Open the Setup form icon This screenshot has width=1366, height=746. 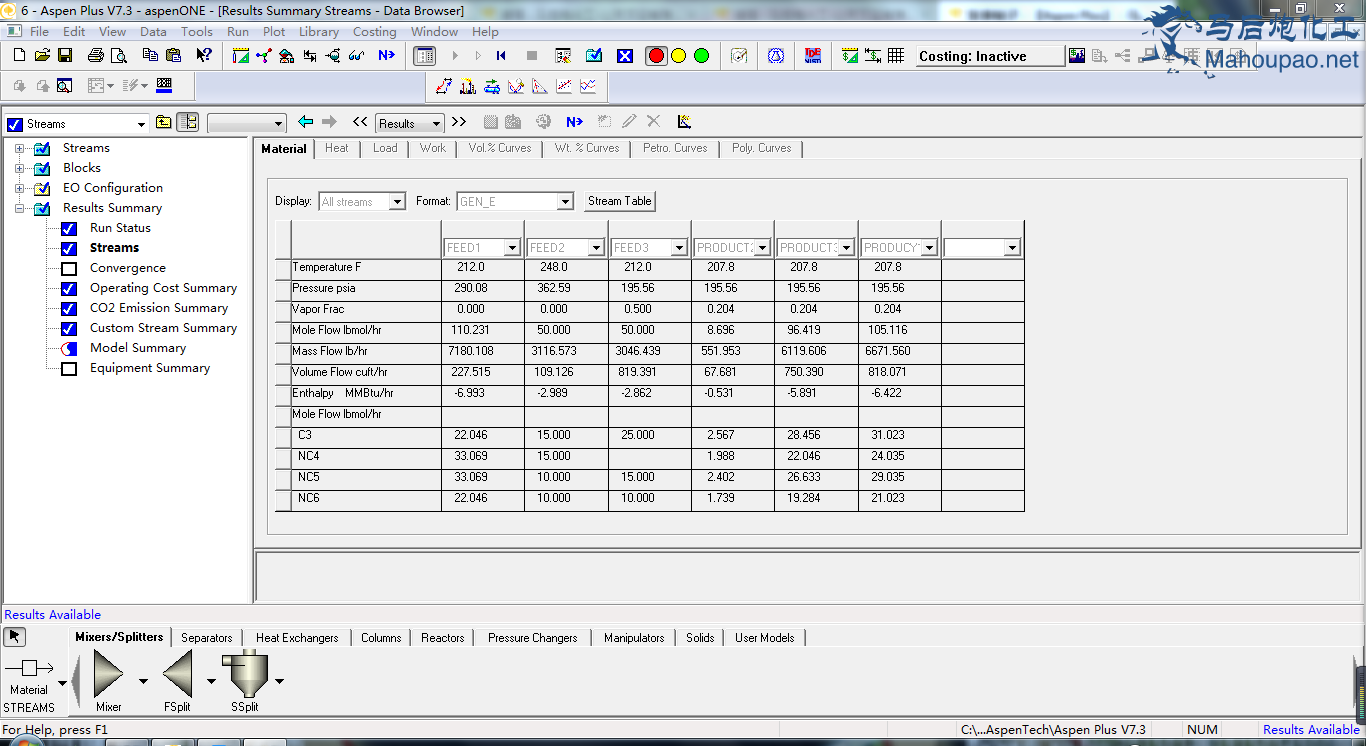click(240, 56)
